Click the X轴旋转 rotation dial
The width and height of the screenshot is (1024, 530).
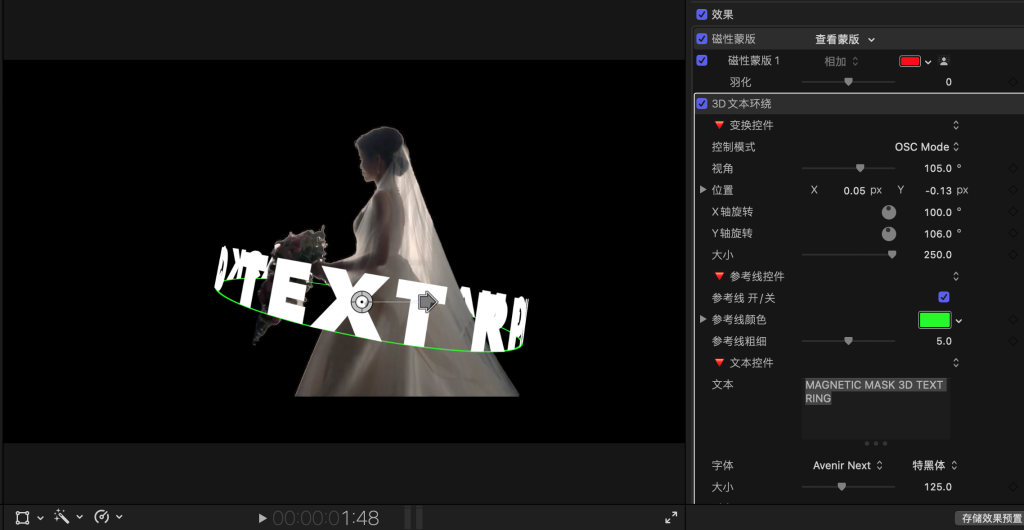[x=888, y=212]
